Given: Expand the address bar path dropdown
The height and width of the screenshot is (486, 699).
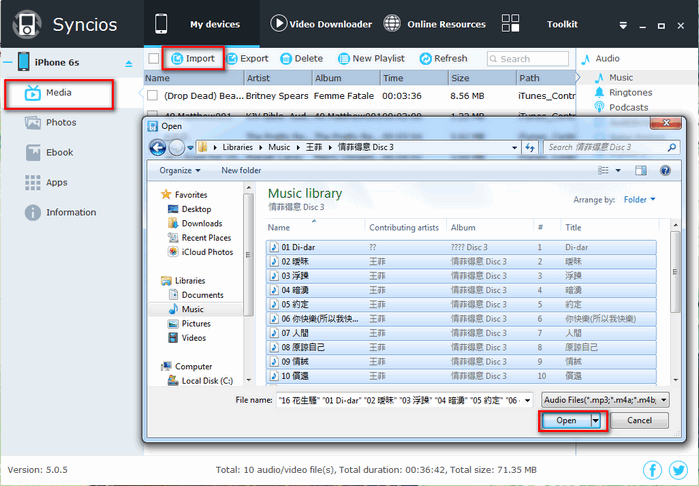Looking at the screenshot, I should (514, 147).
